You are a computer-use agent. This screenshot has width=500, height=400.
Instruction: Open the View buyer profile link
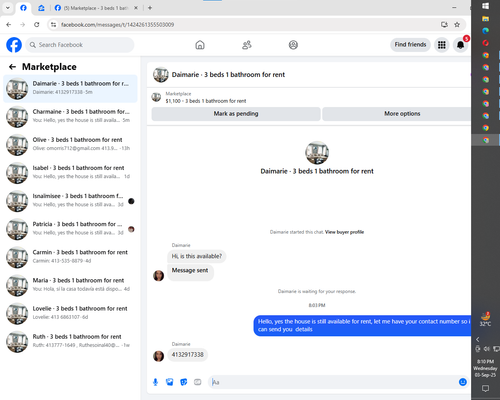point(344,232)
